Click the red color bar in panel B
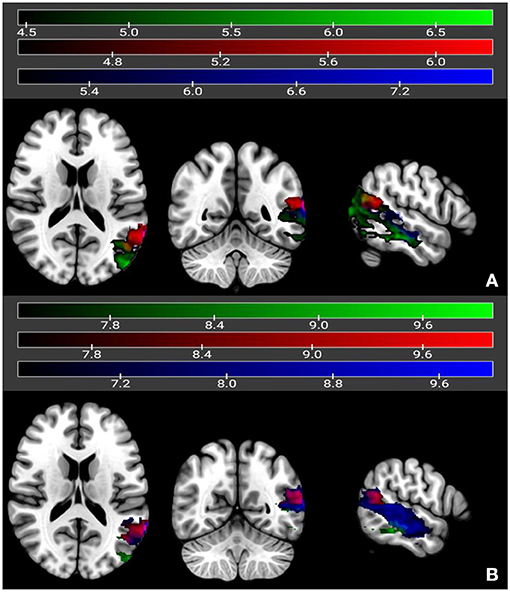This screenshot has height=592, width=510. tap(255, 340)
